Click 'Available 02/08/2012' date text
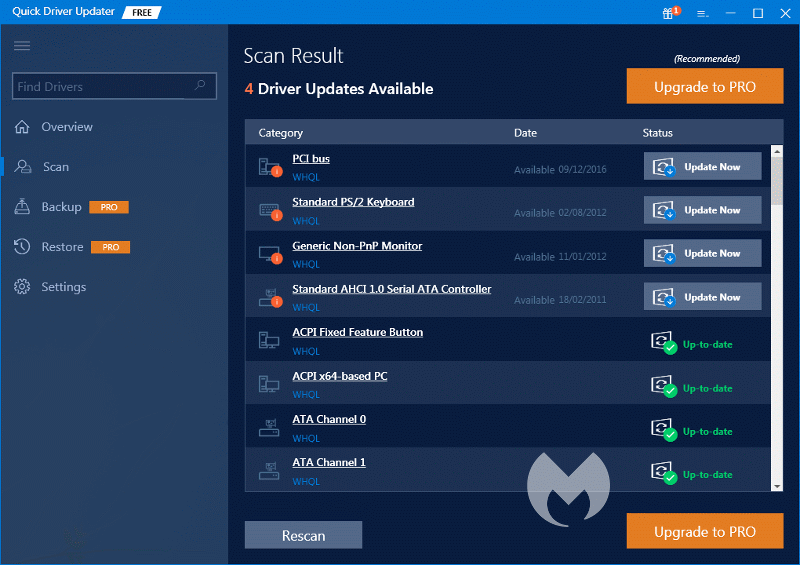800x565 pixels. pos(560,213)
